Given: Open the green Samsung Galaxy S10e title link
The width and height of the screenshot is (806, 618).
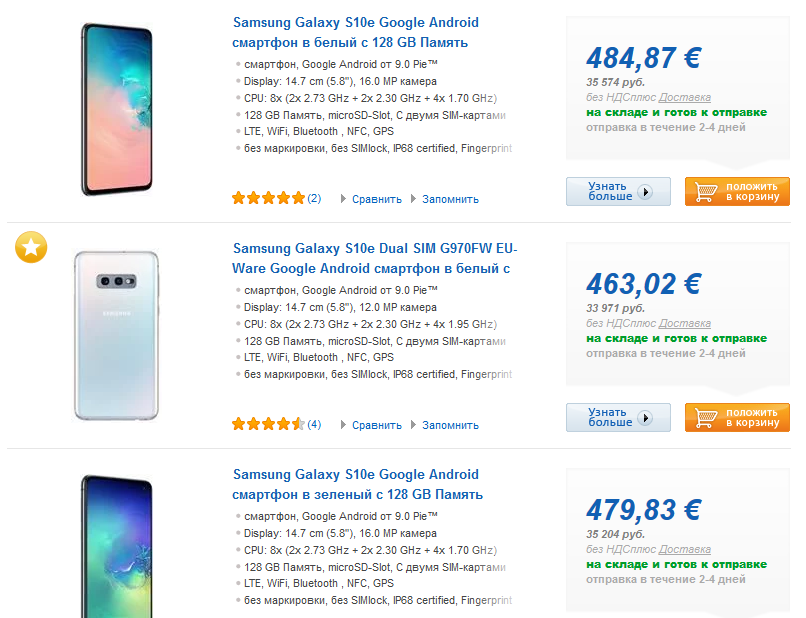Looking at the screenshot, I should pyautogui.click(x=357, y=484).
